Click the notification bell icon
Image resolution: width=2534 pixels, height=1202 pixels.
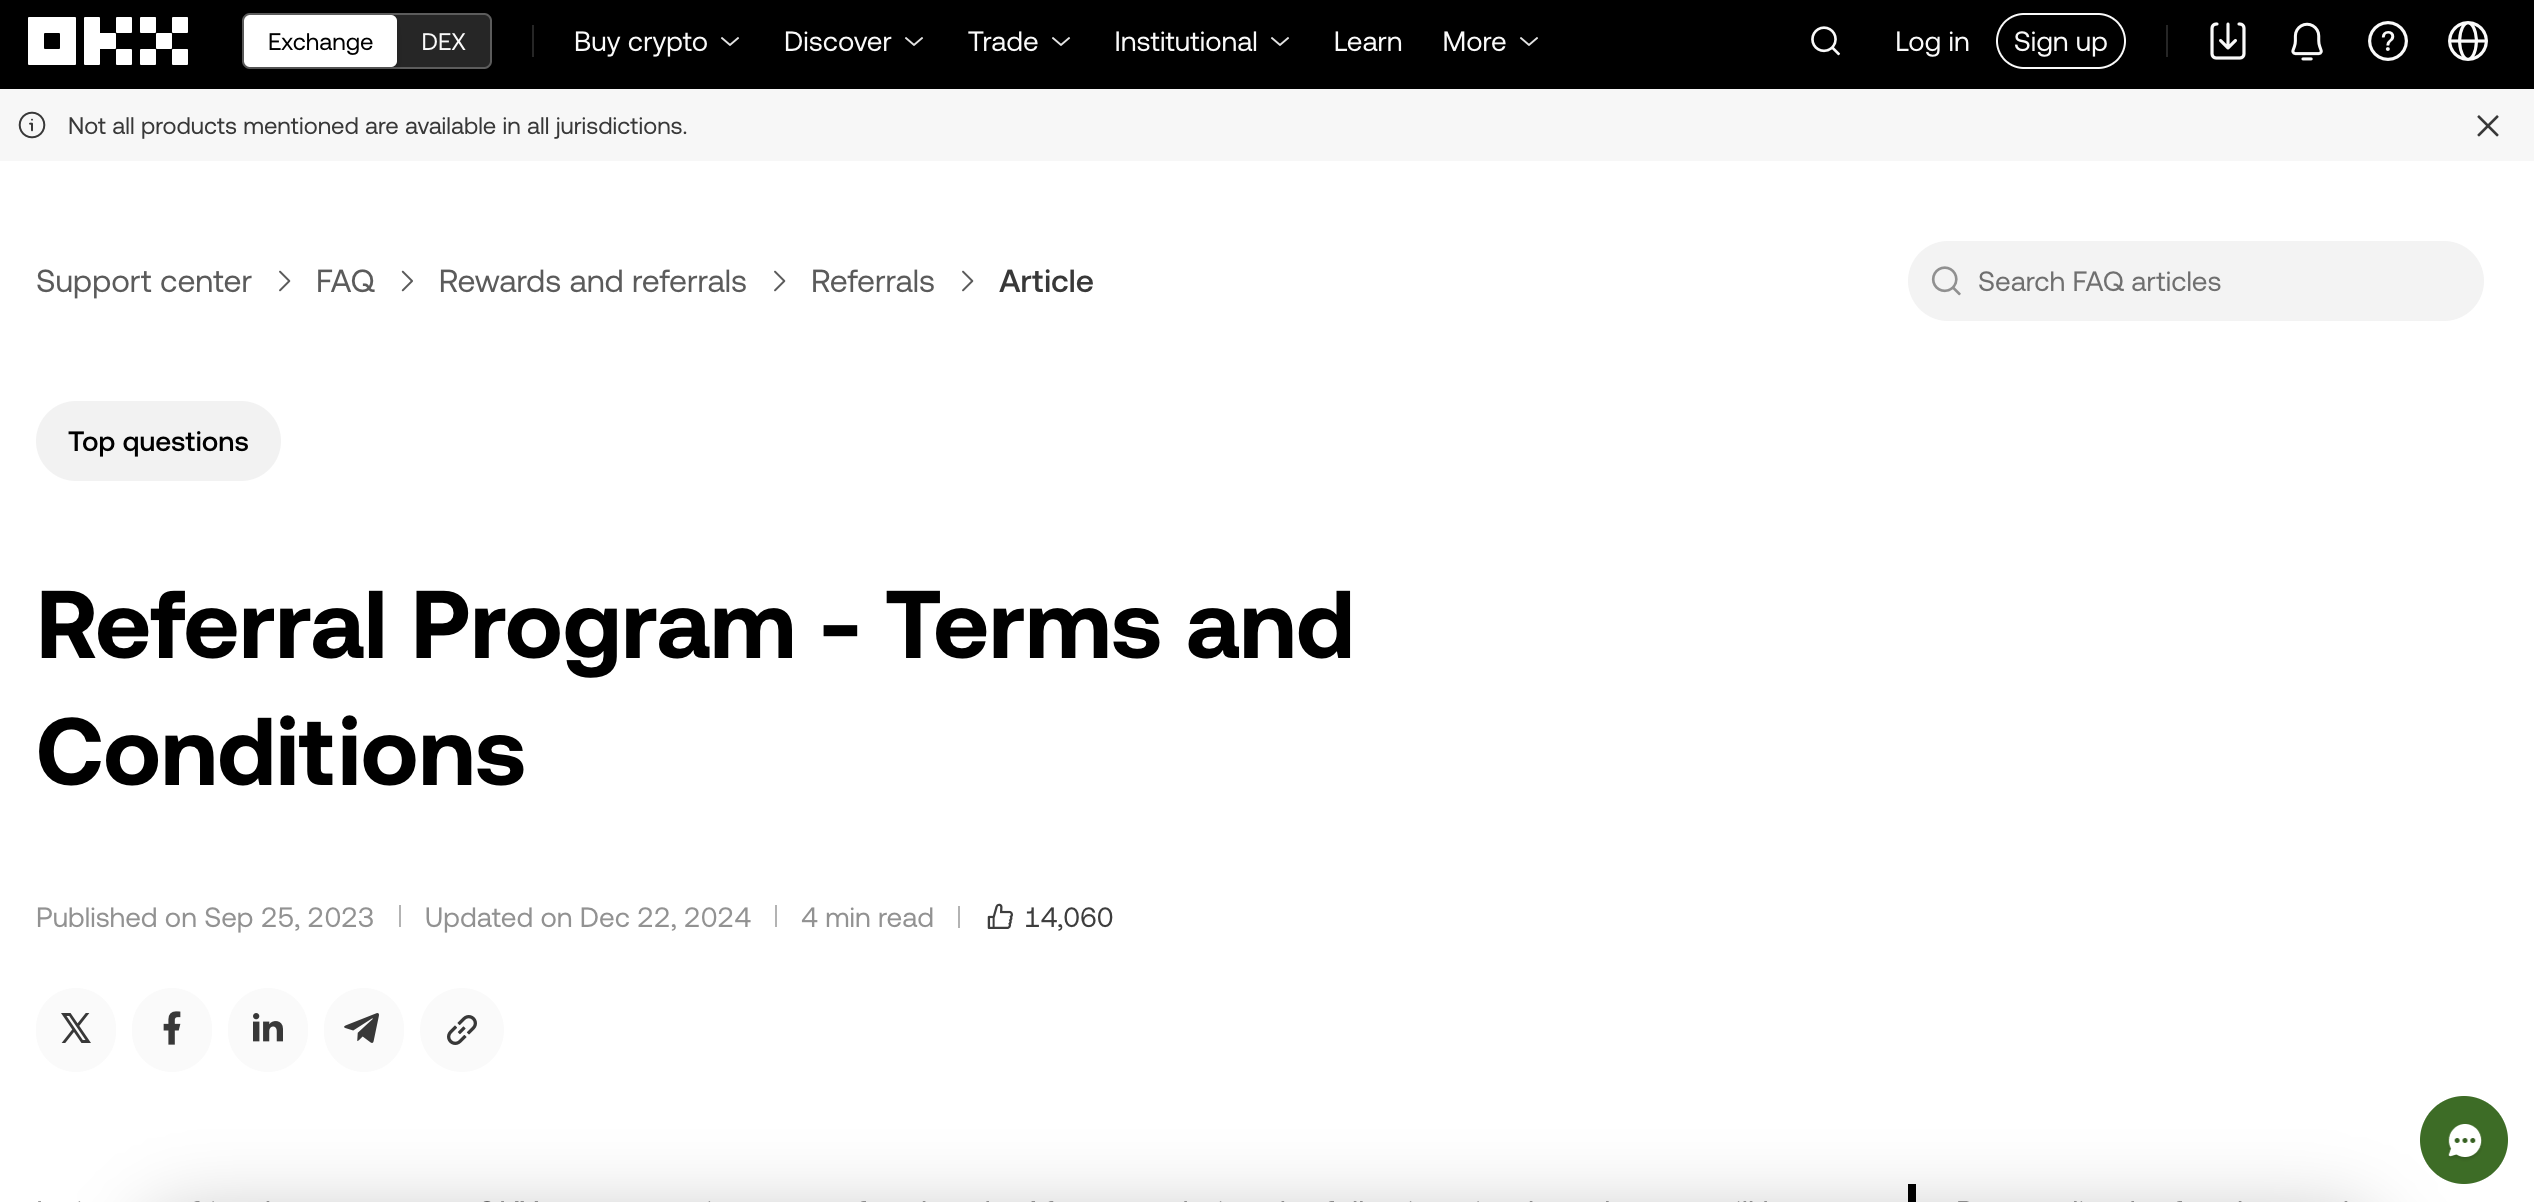[2308, 40]
